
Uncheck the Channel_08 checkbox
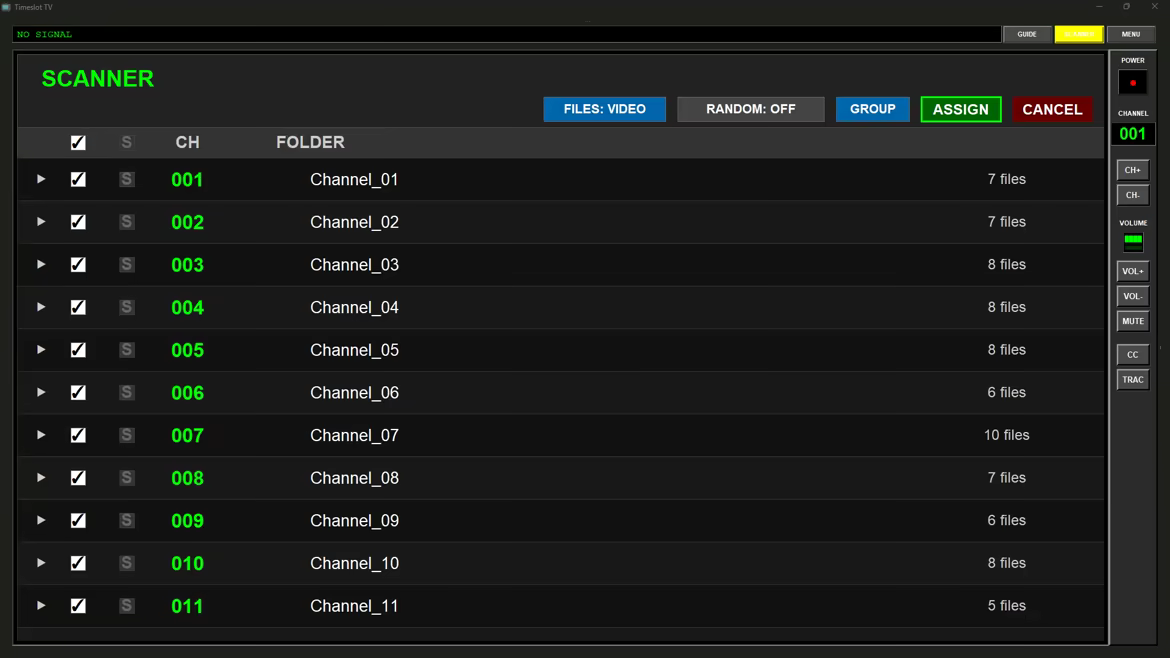(x=78, y=477)
